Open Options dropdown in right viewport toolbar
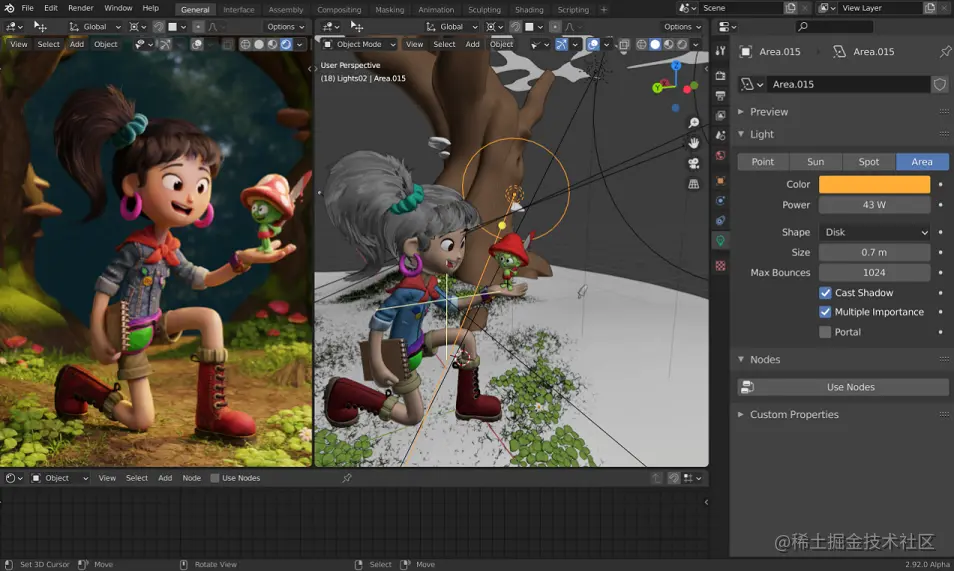 coord(682,27)
